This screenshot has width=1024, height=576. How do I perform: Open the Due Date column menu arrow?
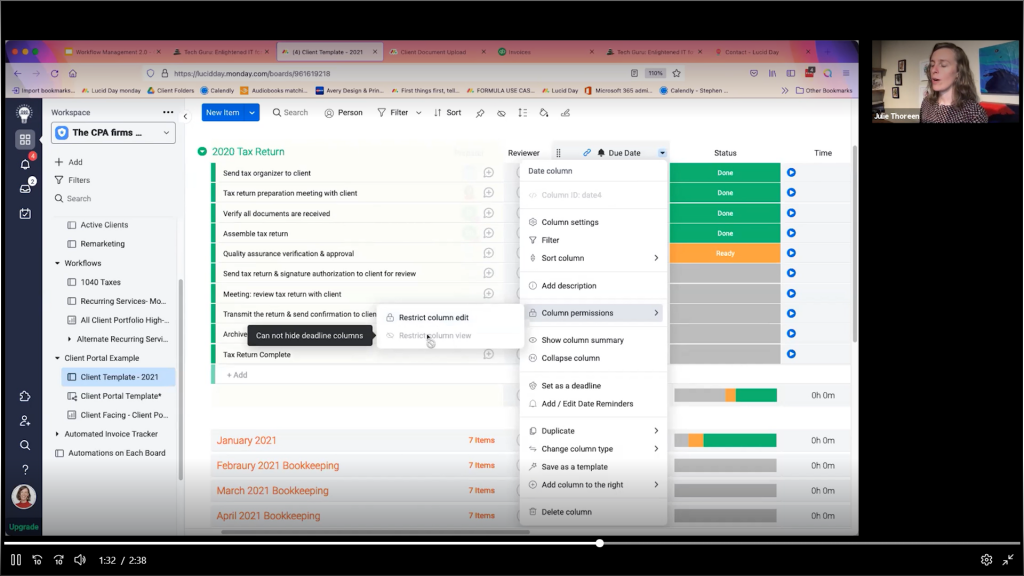point(662,153)
